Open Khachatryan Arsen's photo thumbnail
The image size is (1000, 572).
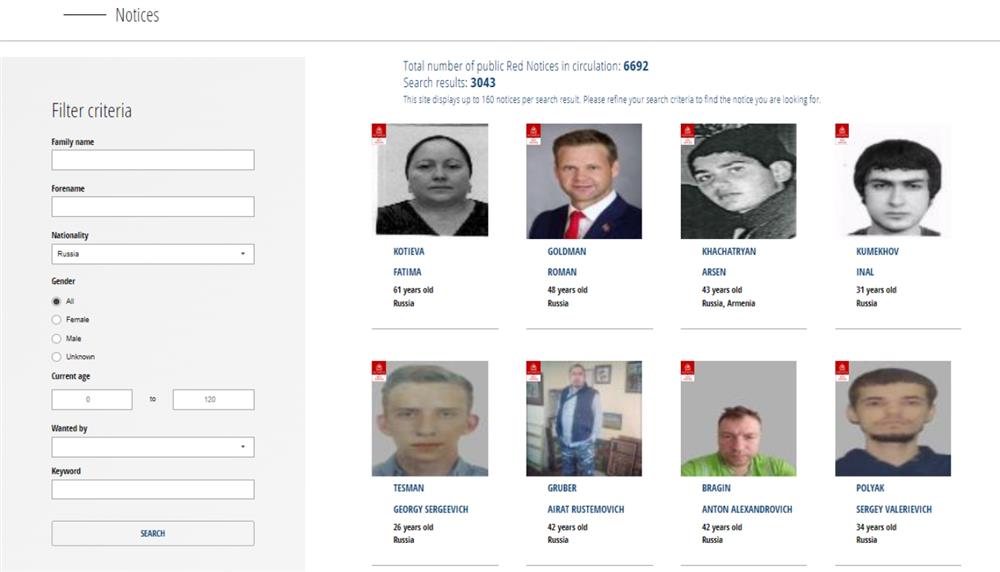pos(738,181)
